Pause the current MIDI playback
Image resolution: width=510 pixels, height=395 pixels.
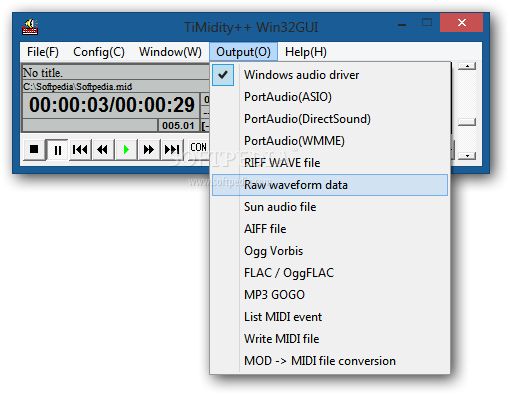pos(57,150)
